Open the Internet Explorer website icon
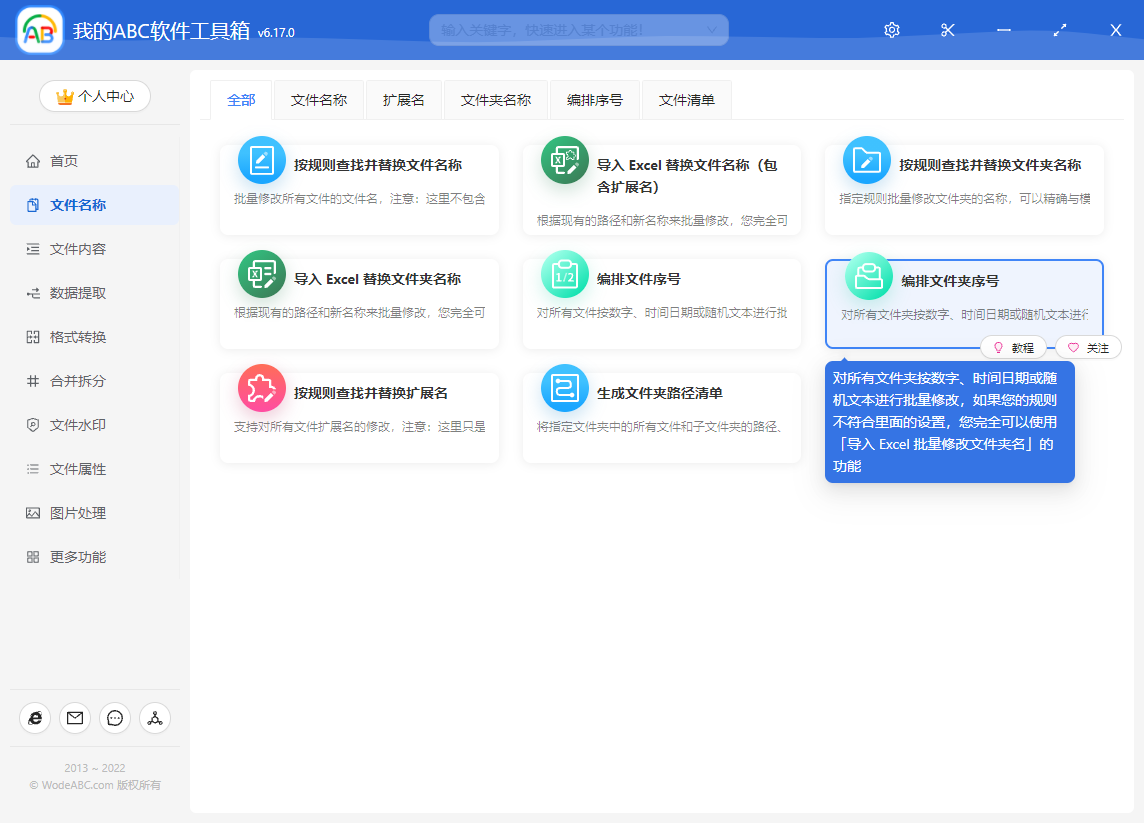1144x823 pixels. click(x=35, y=718)
